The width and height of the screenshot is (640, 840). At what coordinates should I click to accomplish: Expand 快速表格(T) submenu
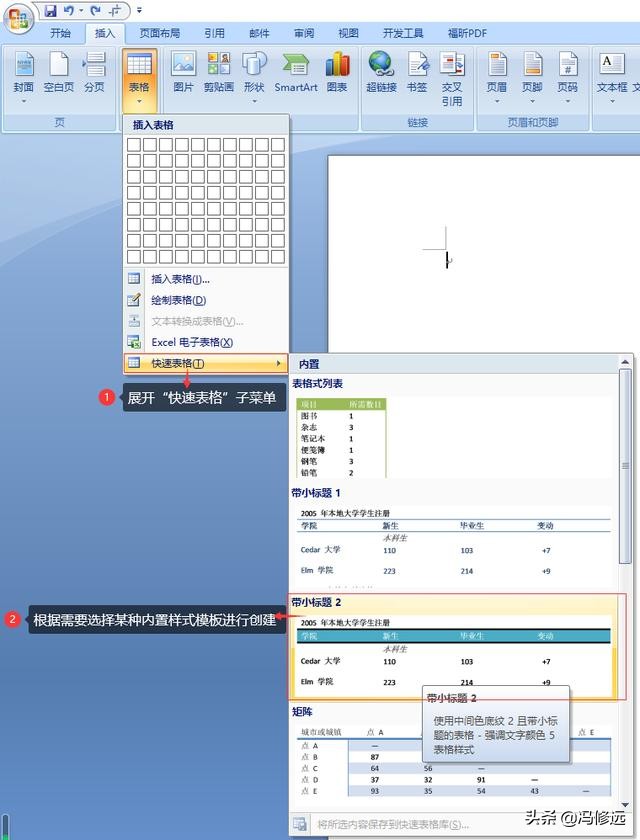tap(206, 363)
